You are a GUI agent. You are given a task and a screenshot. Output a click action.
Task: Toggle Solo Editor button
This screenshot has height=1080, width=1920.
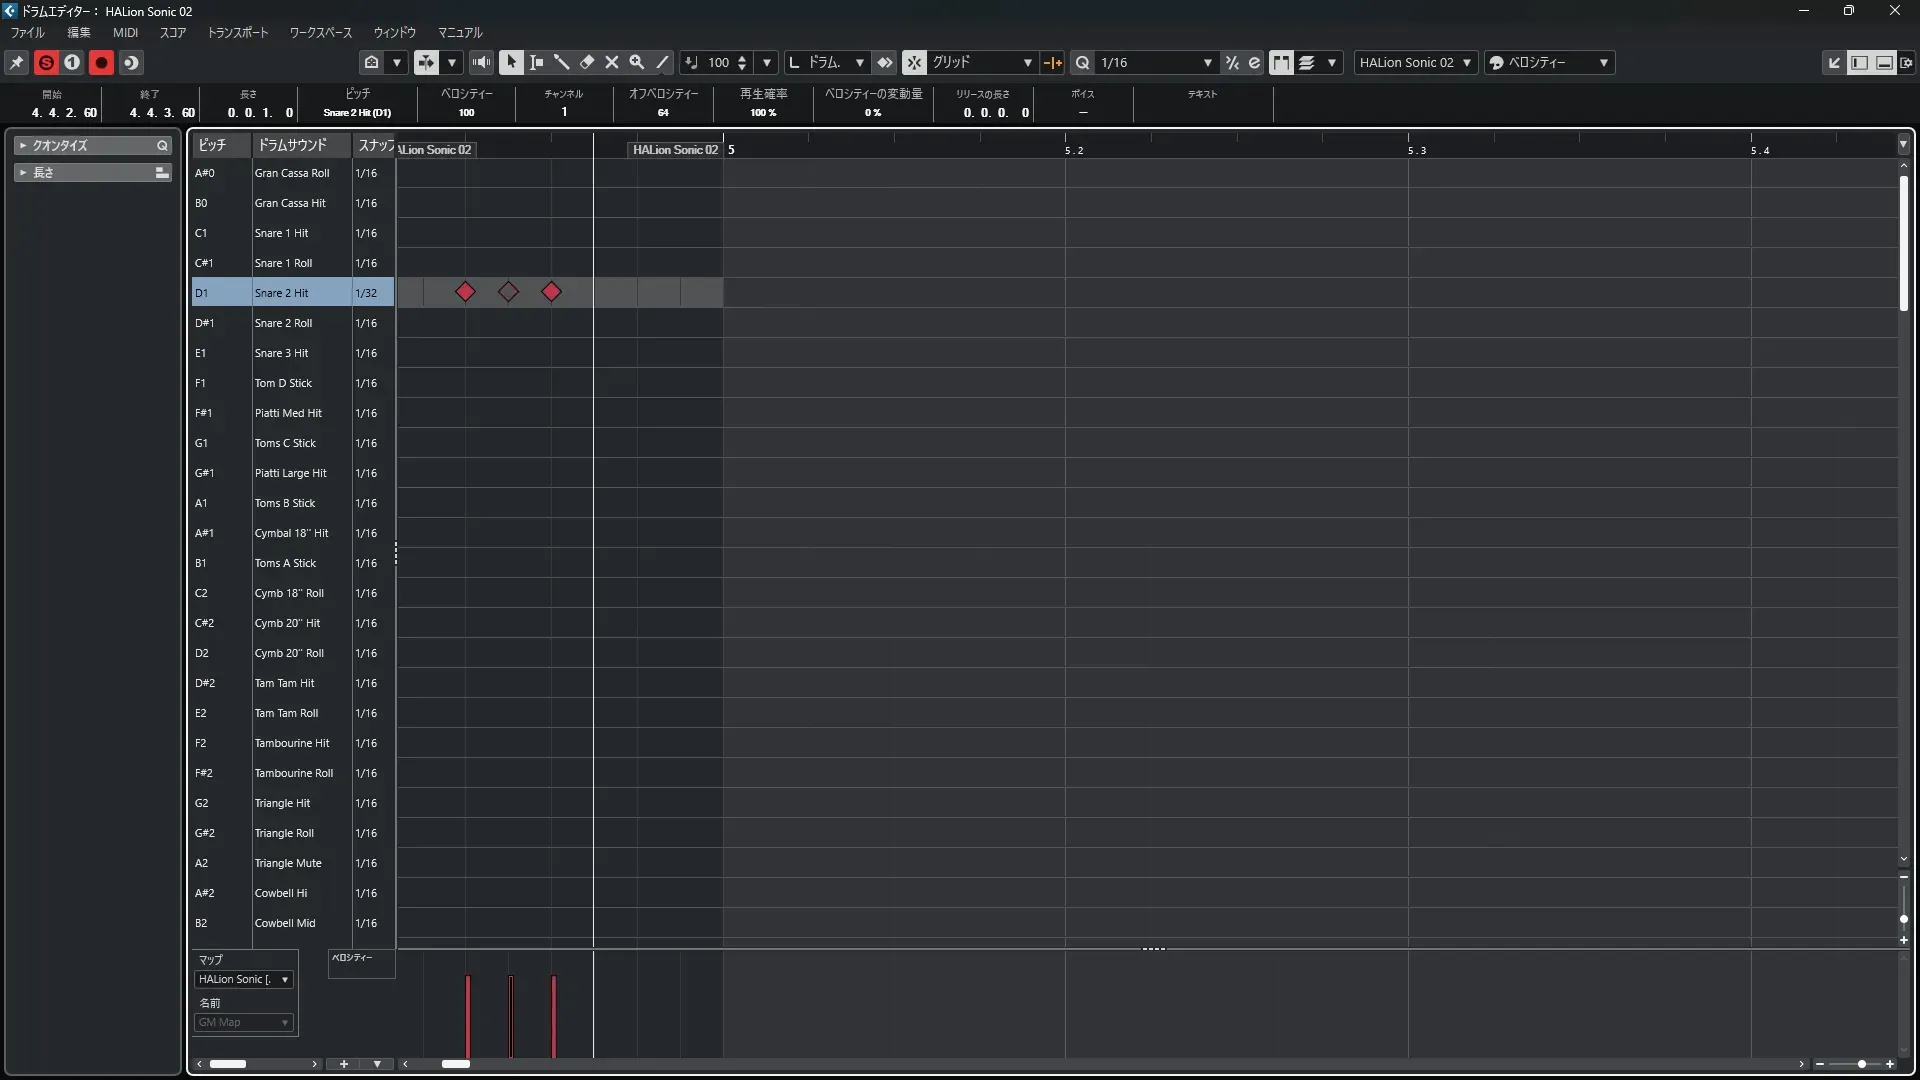point(46,62)
